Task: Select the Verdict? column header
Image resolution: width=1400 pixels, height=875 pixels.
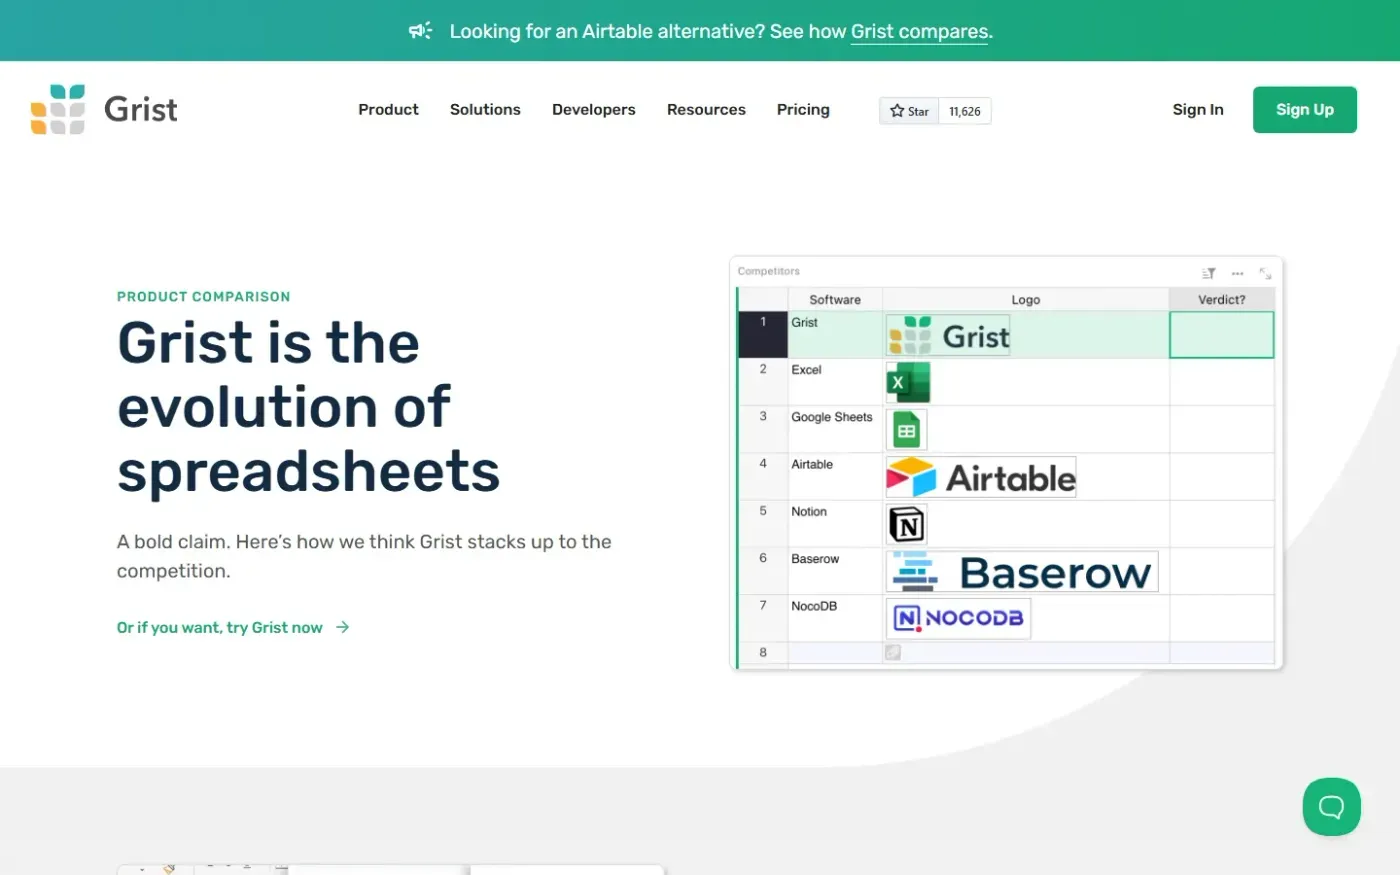Action: [1222, 299]
